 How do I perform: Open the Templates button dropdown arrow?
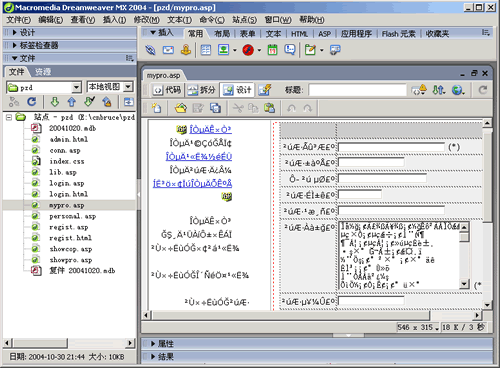[322, 50]
